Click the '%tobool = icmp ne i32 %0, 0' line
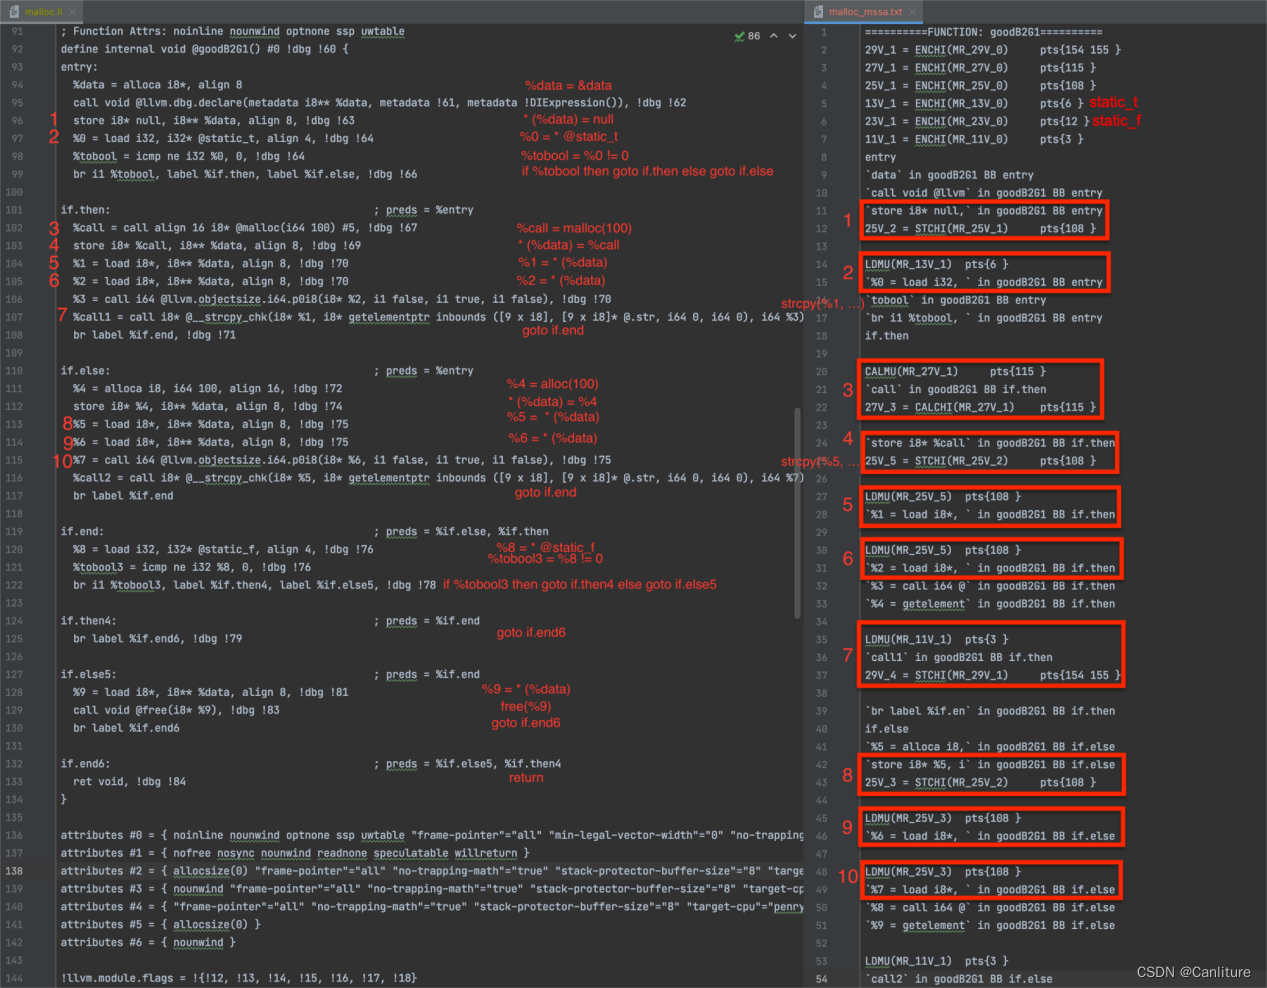The image size is (1267, 988). [x=189, y=156]
